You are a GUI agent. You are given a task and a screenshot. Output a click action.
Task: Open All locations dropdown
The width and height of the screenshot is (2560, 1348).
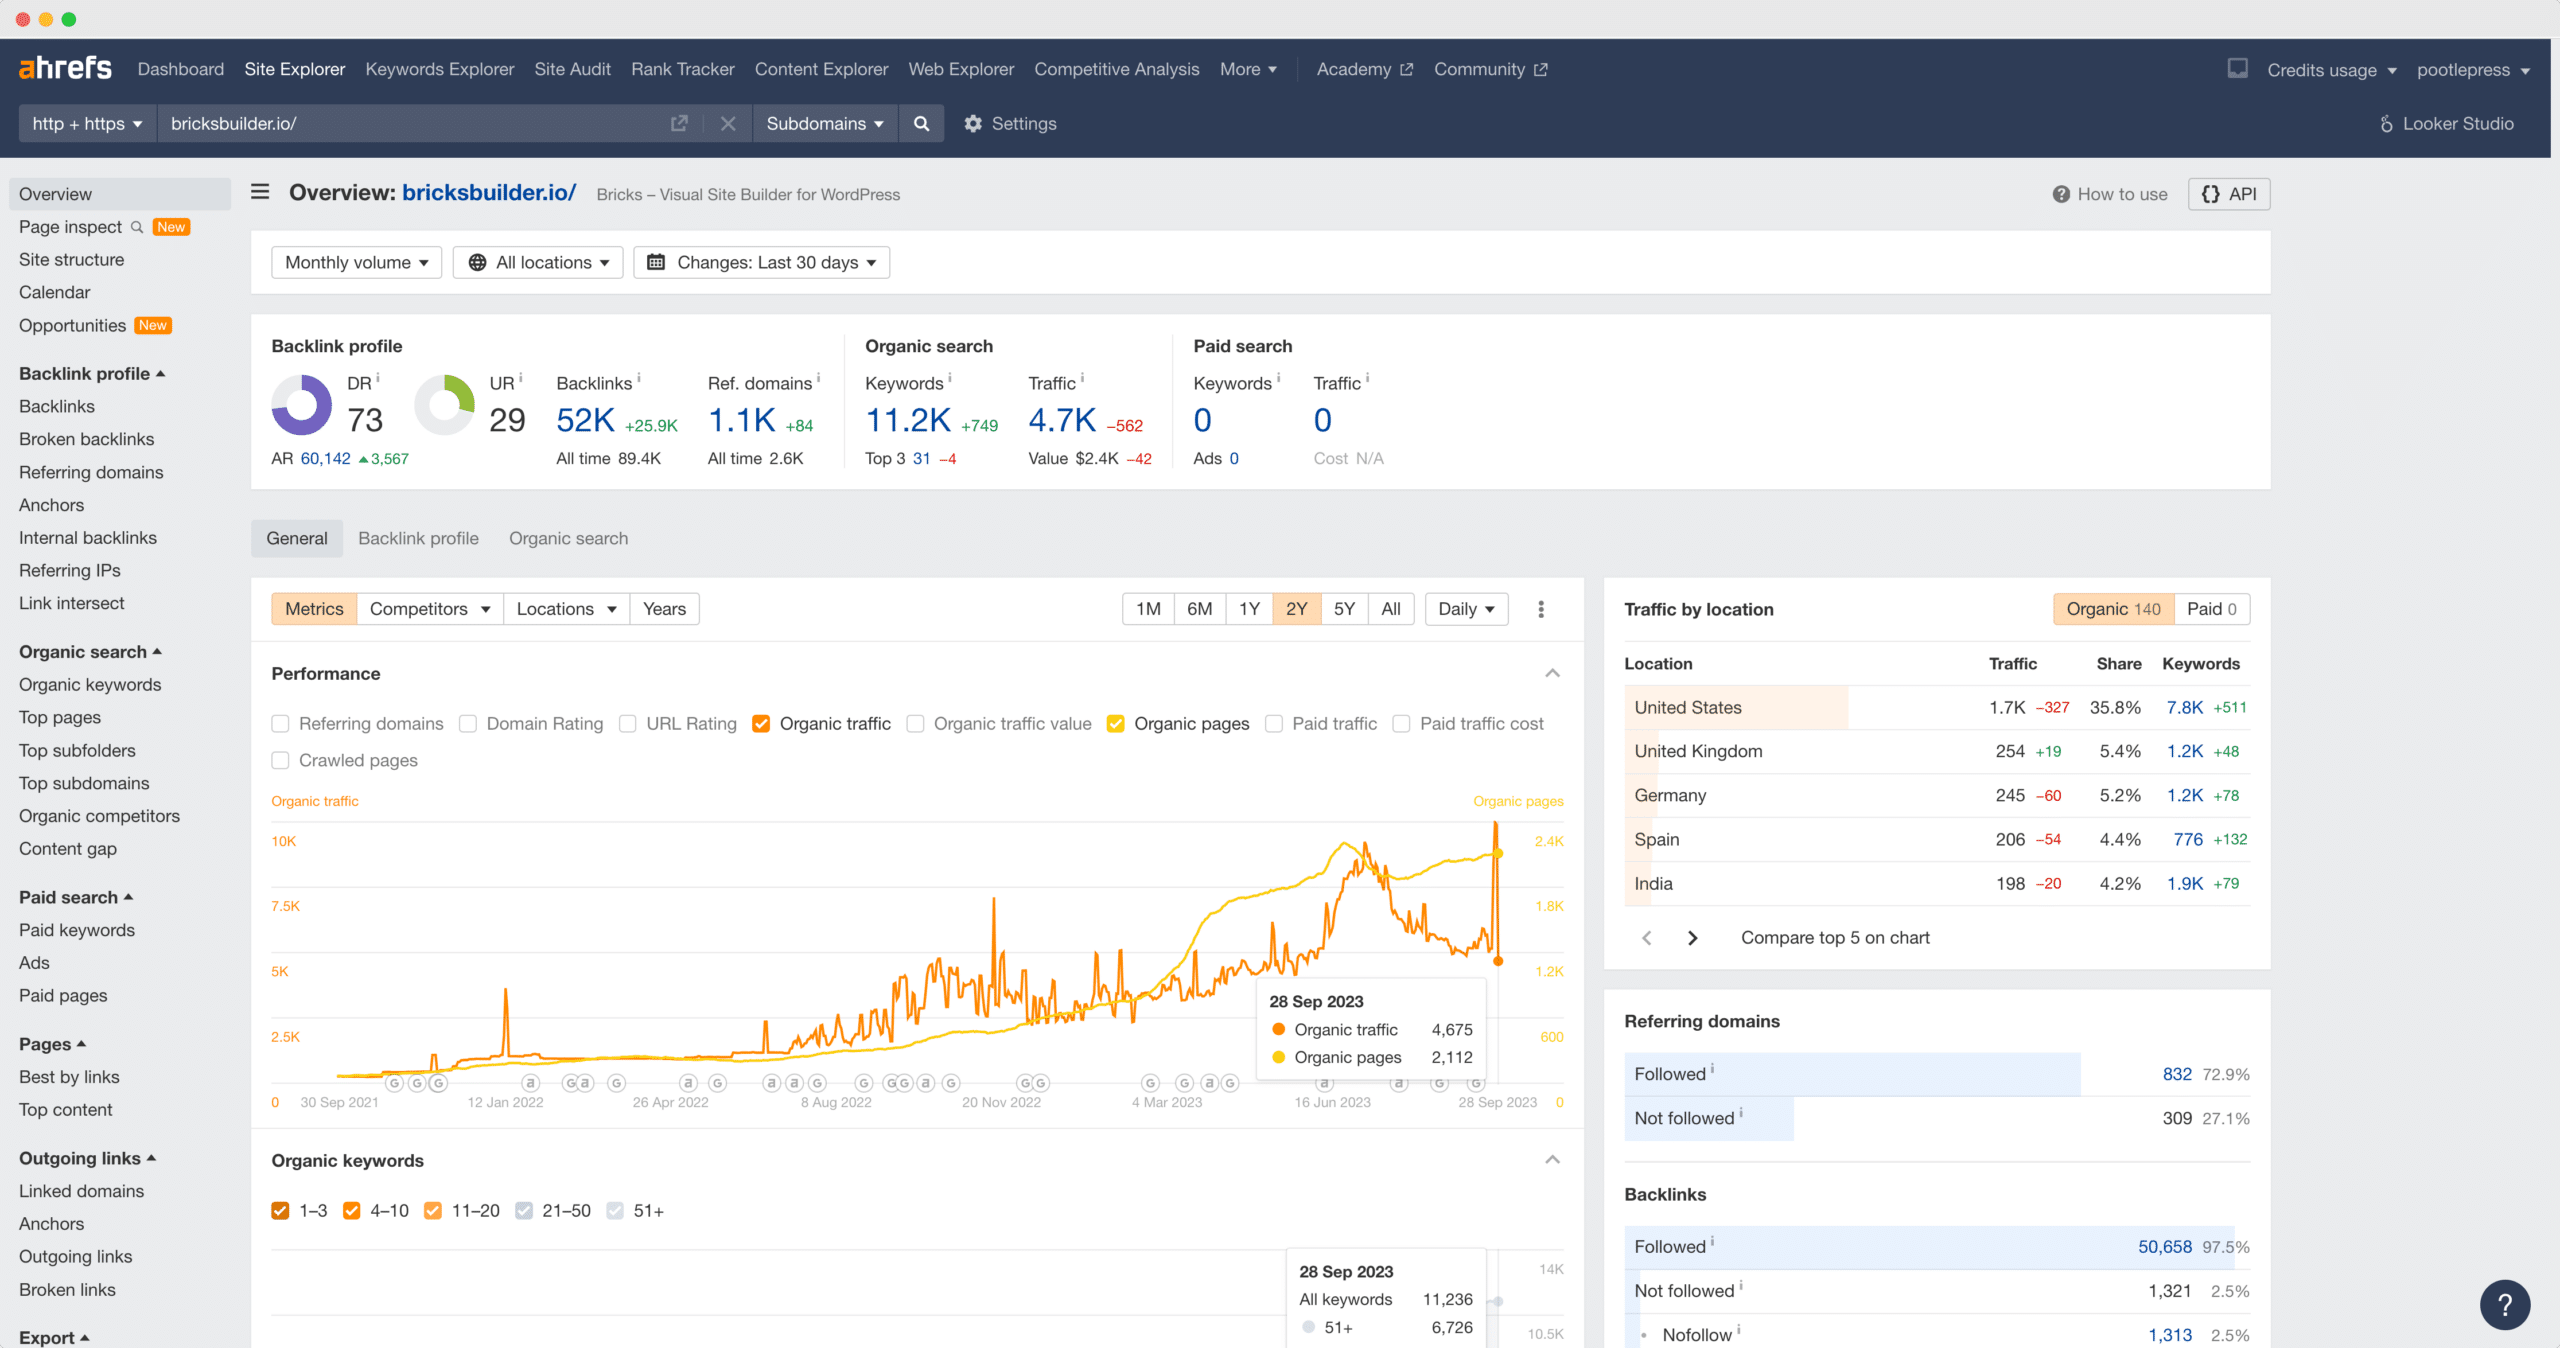coord(538,262)
